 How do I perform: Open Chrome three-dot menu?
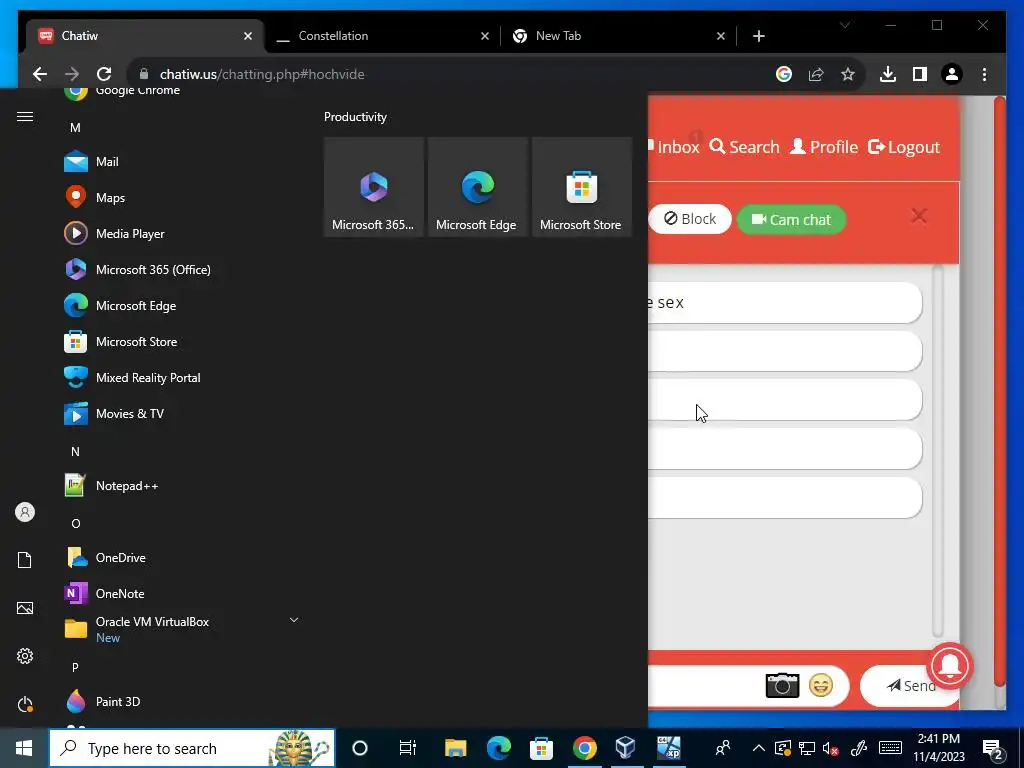point(984,74)
